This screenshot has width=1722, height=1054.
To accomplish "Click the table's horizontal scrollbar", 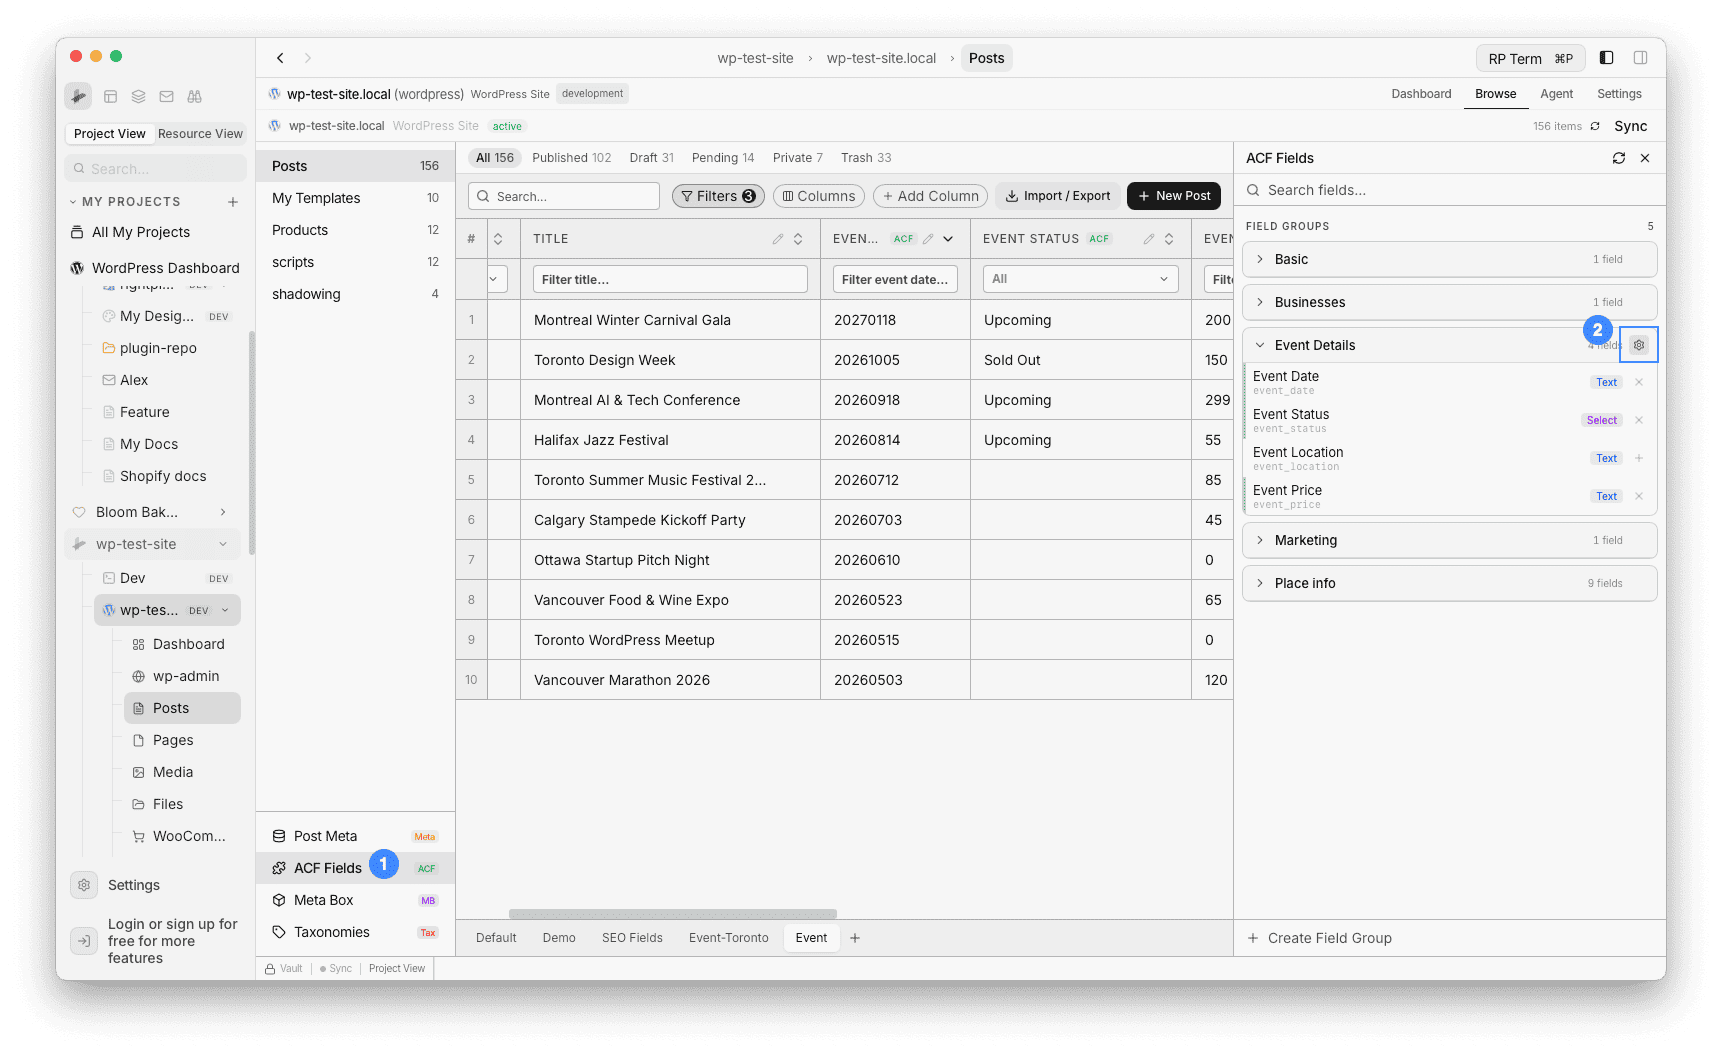I will click(673, 914).
